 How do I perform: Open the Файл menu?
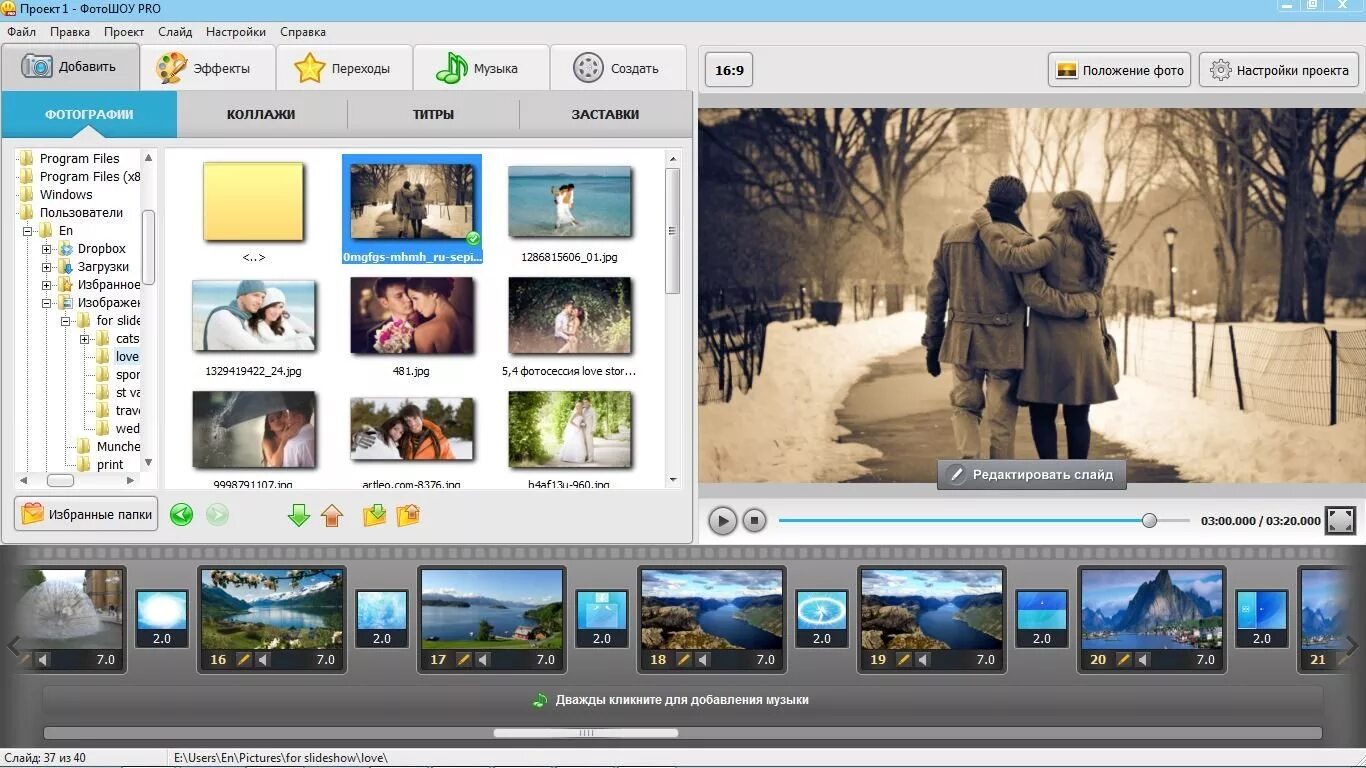point(21,32)
